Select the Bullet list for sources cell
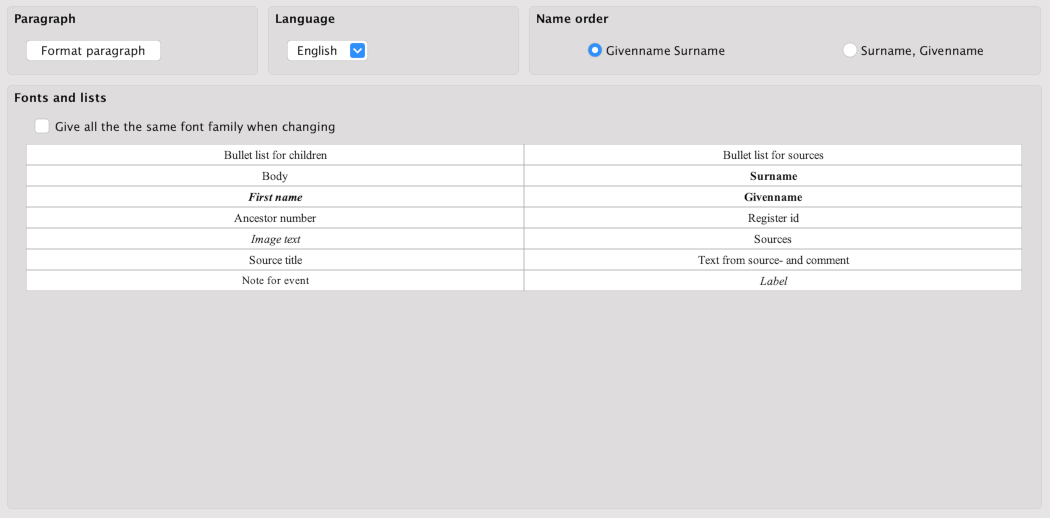 tap(772, 155)
